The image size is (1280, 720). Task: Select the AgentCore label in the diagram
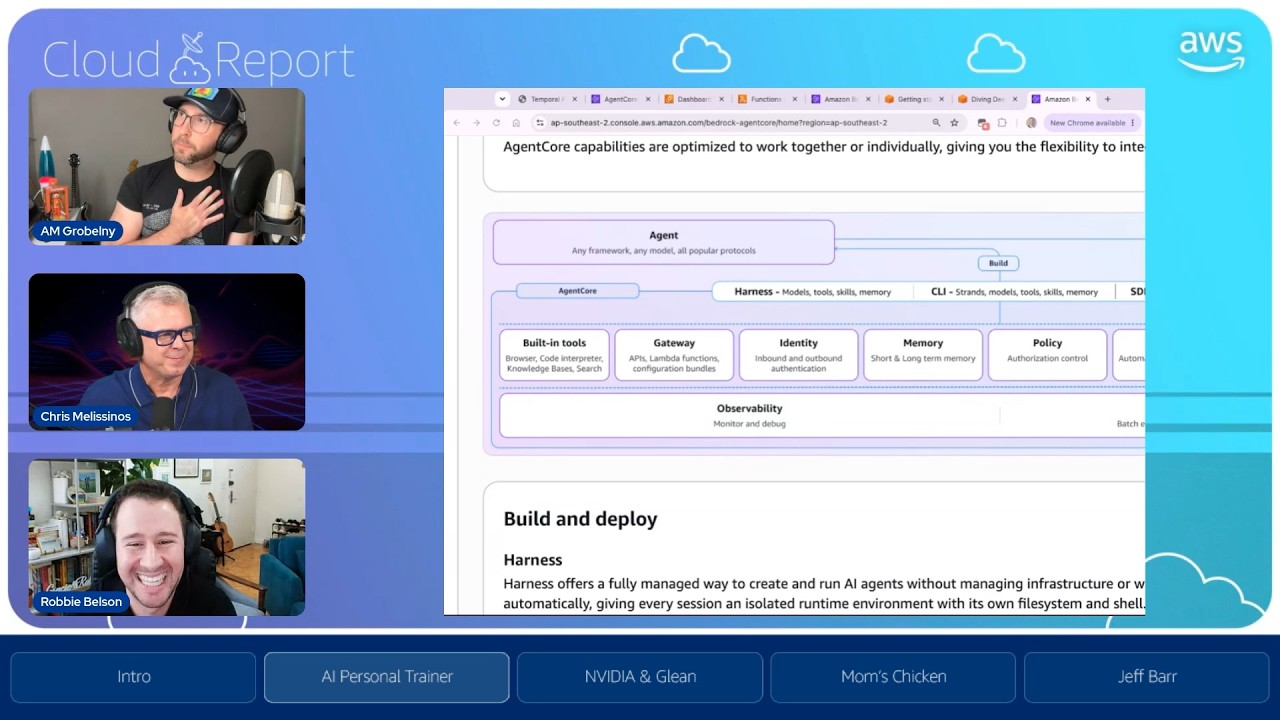pyautogui.click(x=577, y=291)
